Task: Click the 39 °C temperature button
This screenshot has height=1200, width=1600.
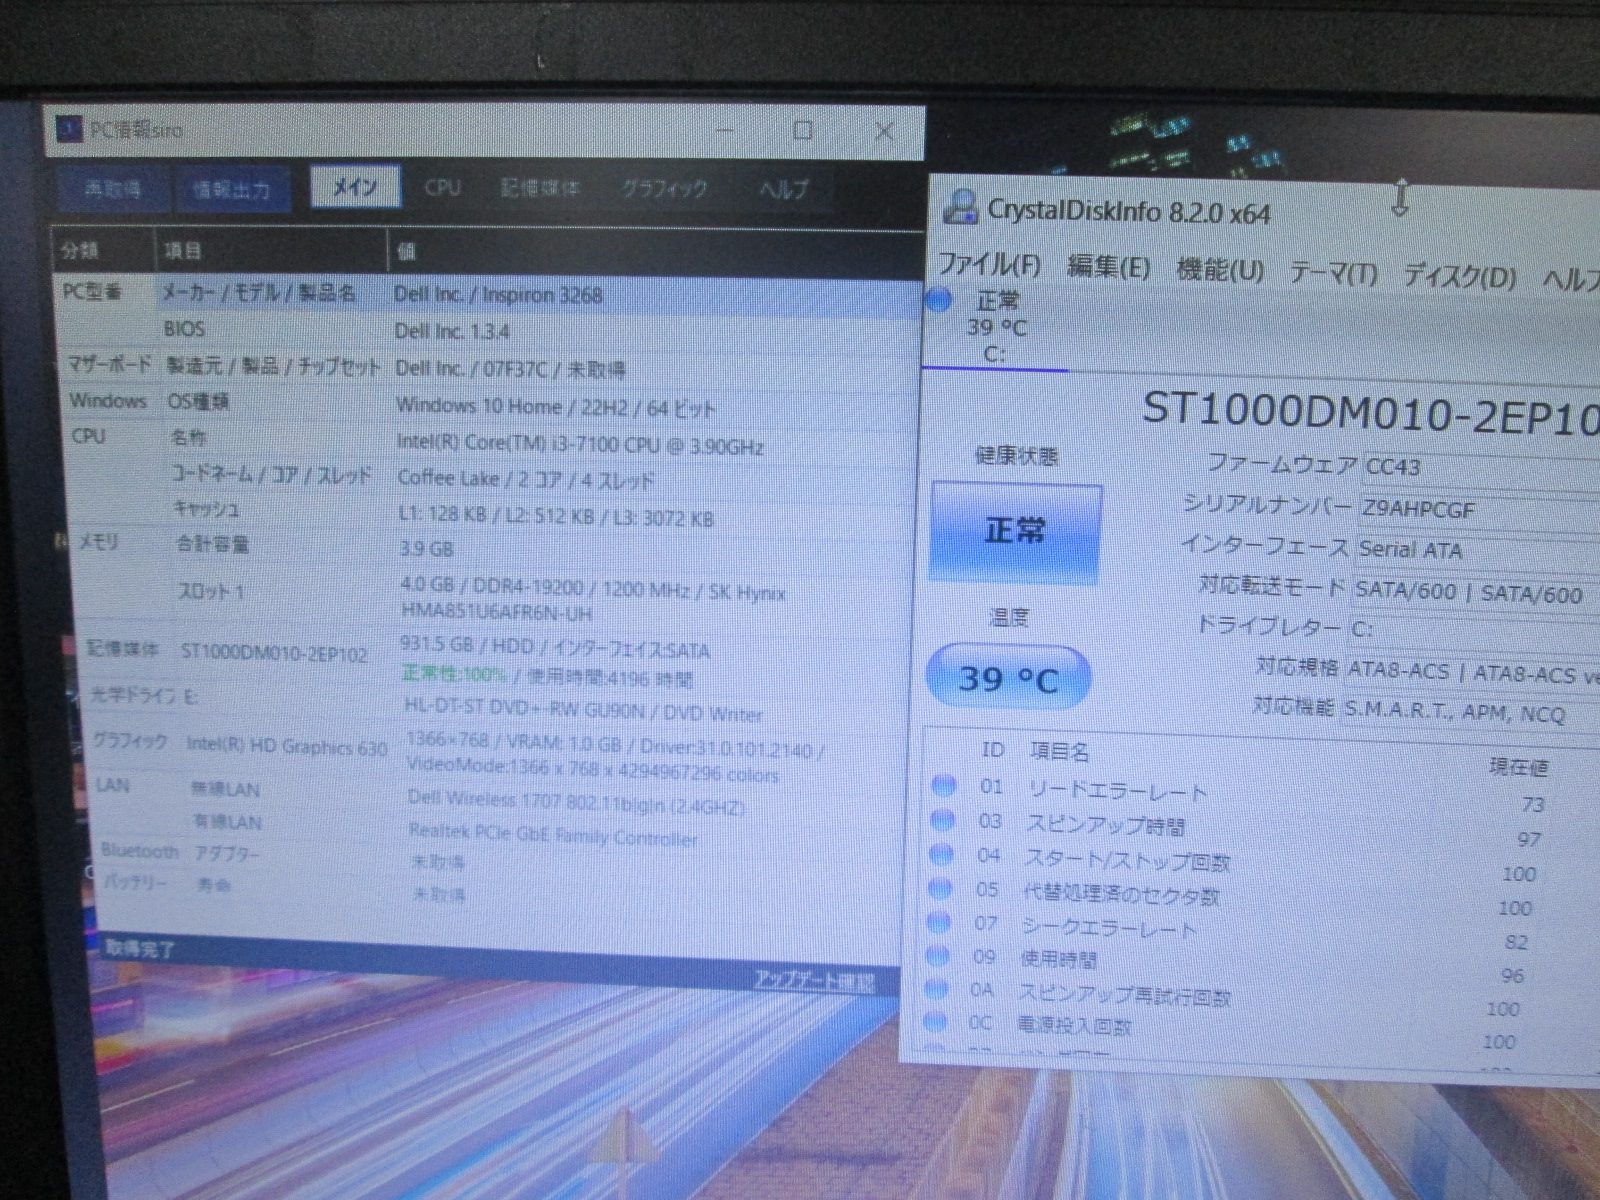Action: click(1008, 678)
